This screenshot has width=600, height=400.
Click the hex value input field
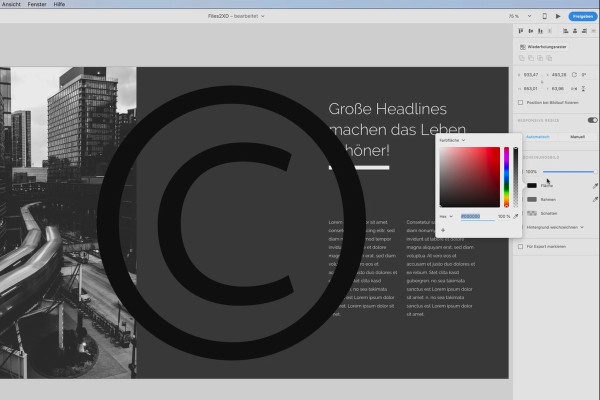[478, 216]
